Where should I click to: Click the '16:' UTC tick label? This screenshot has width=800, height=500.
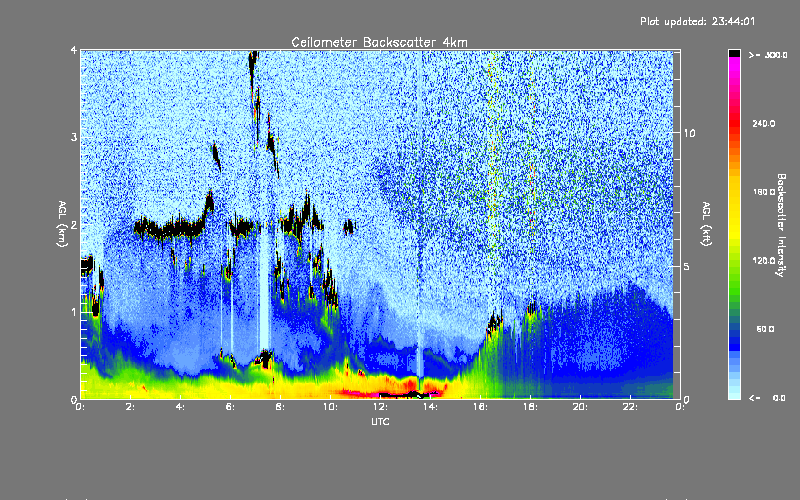(x=481, y=407)
